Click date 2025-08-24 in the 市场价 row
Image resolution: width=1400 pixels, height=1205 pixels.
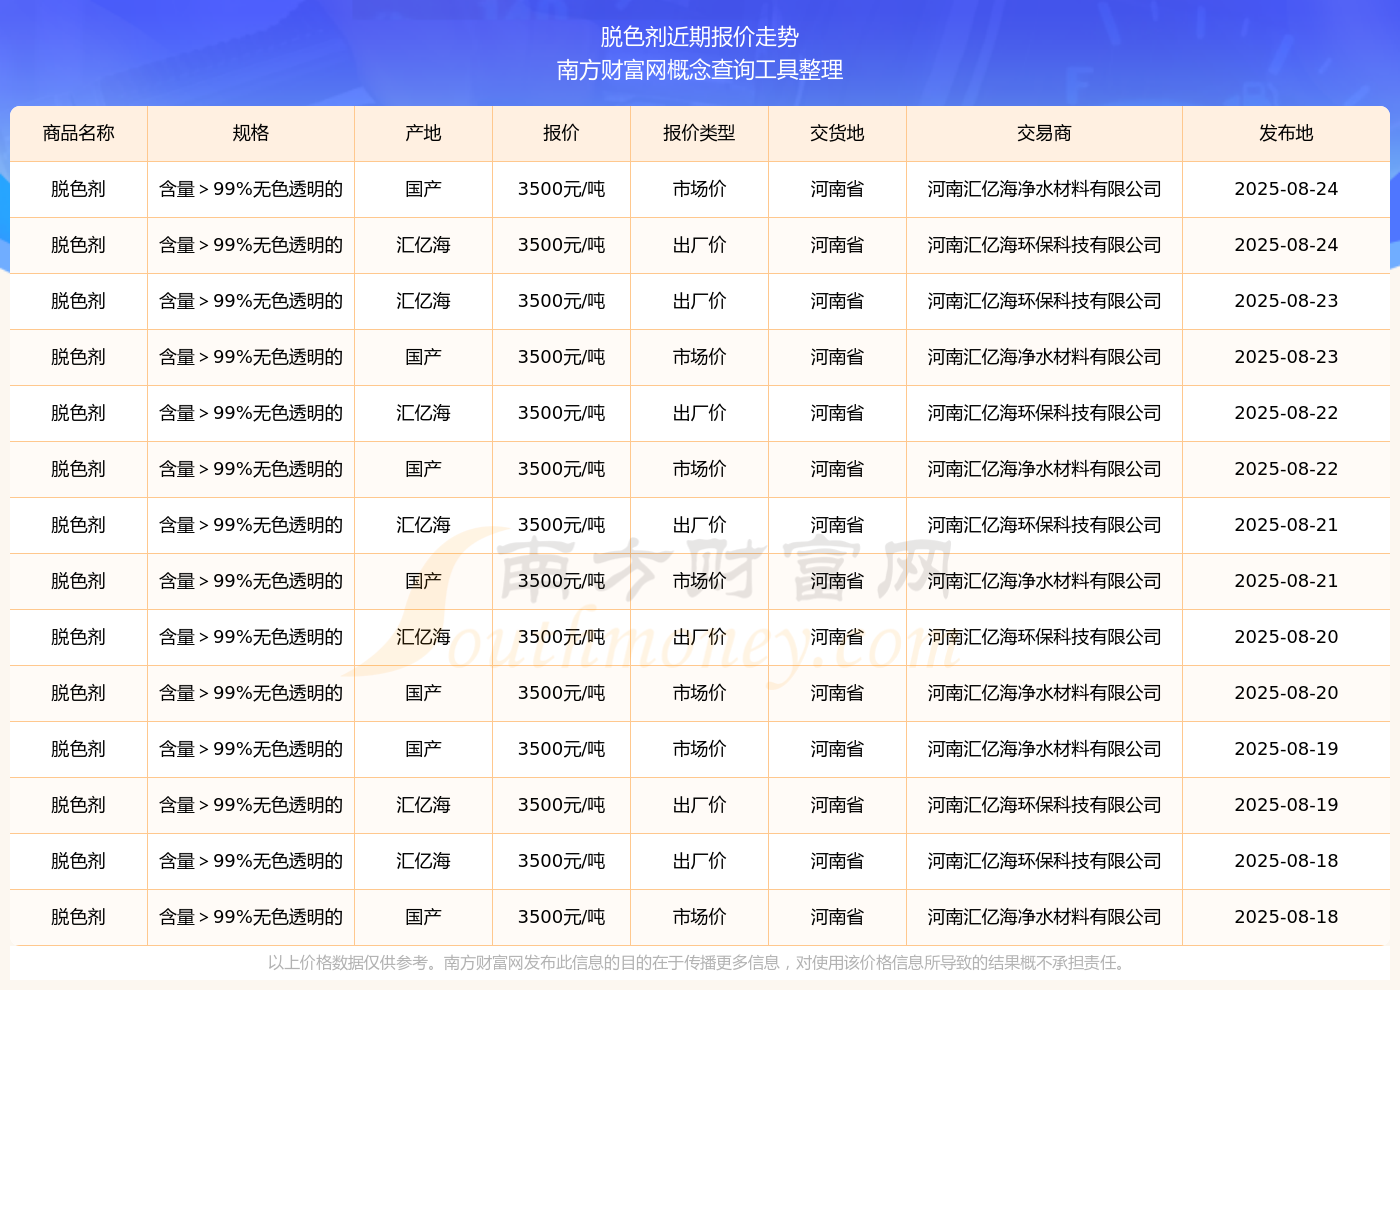click(x=1286, y=189)
